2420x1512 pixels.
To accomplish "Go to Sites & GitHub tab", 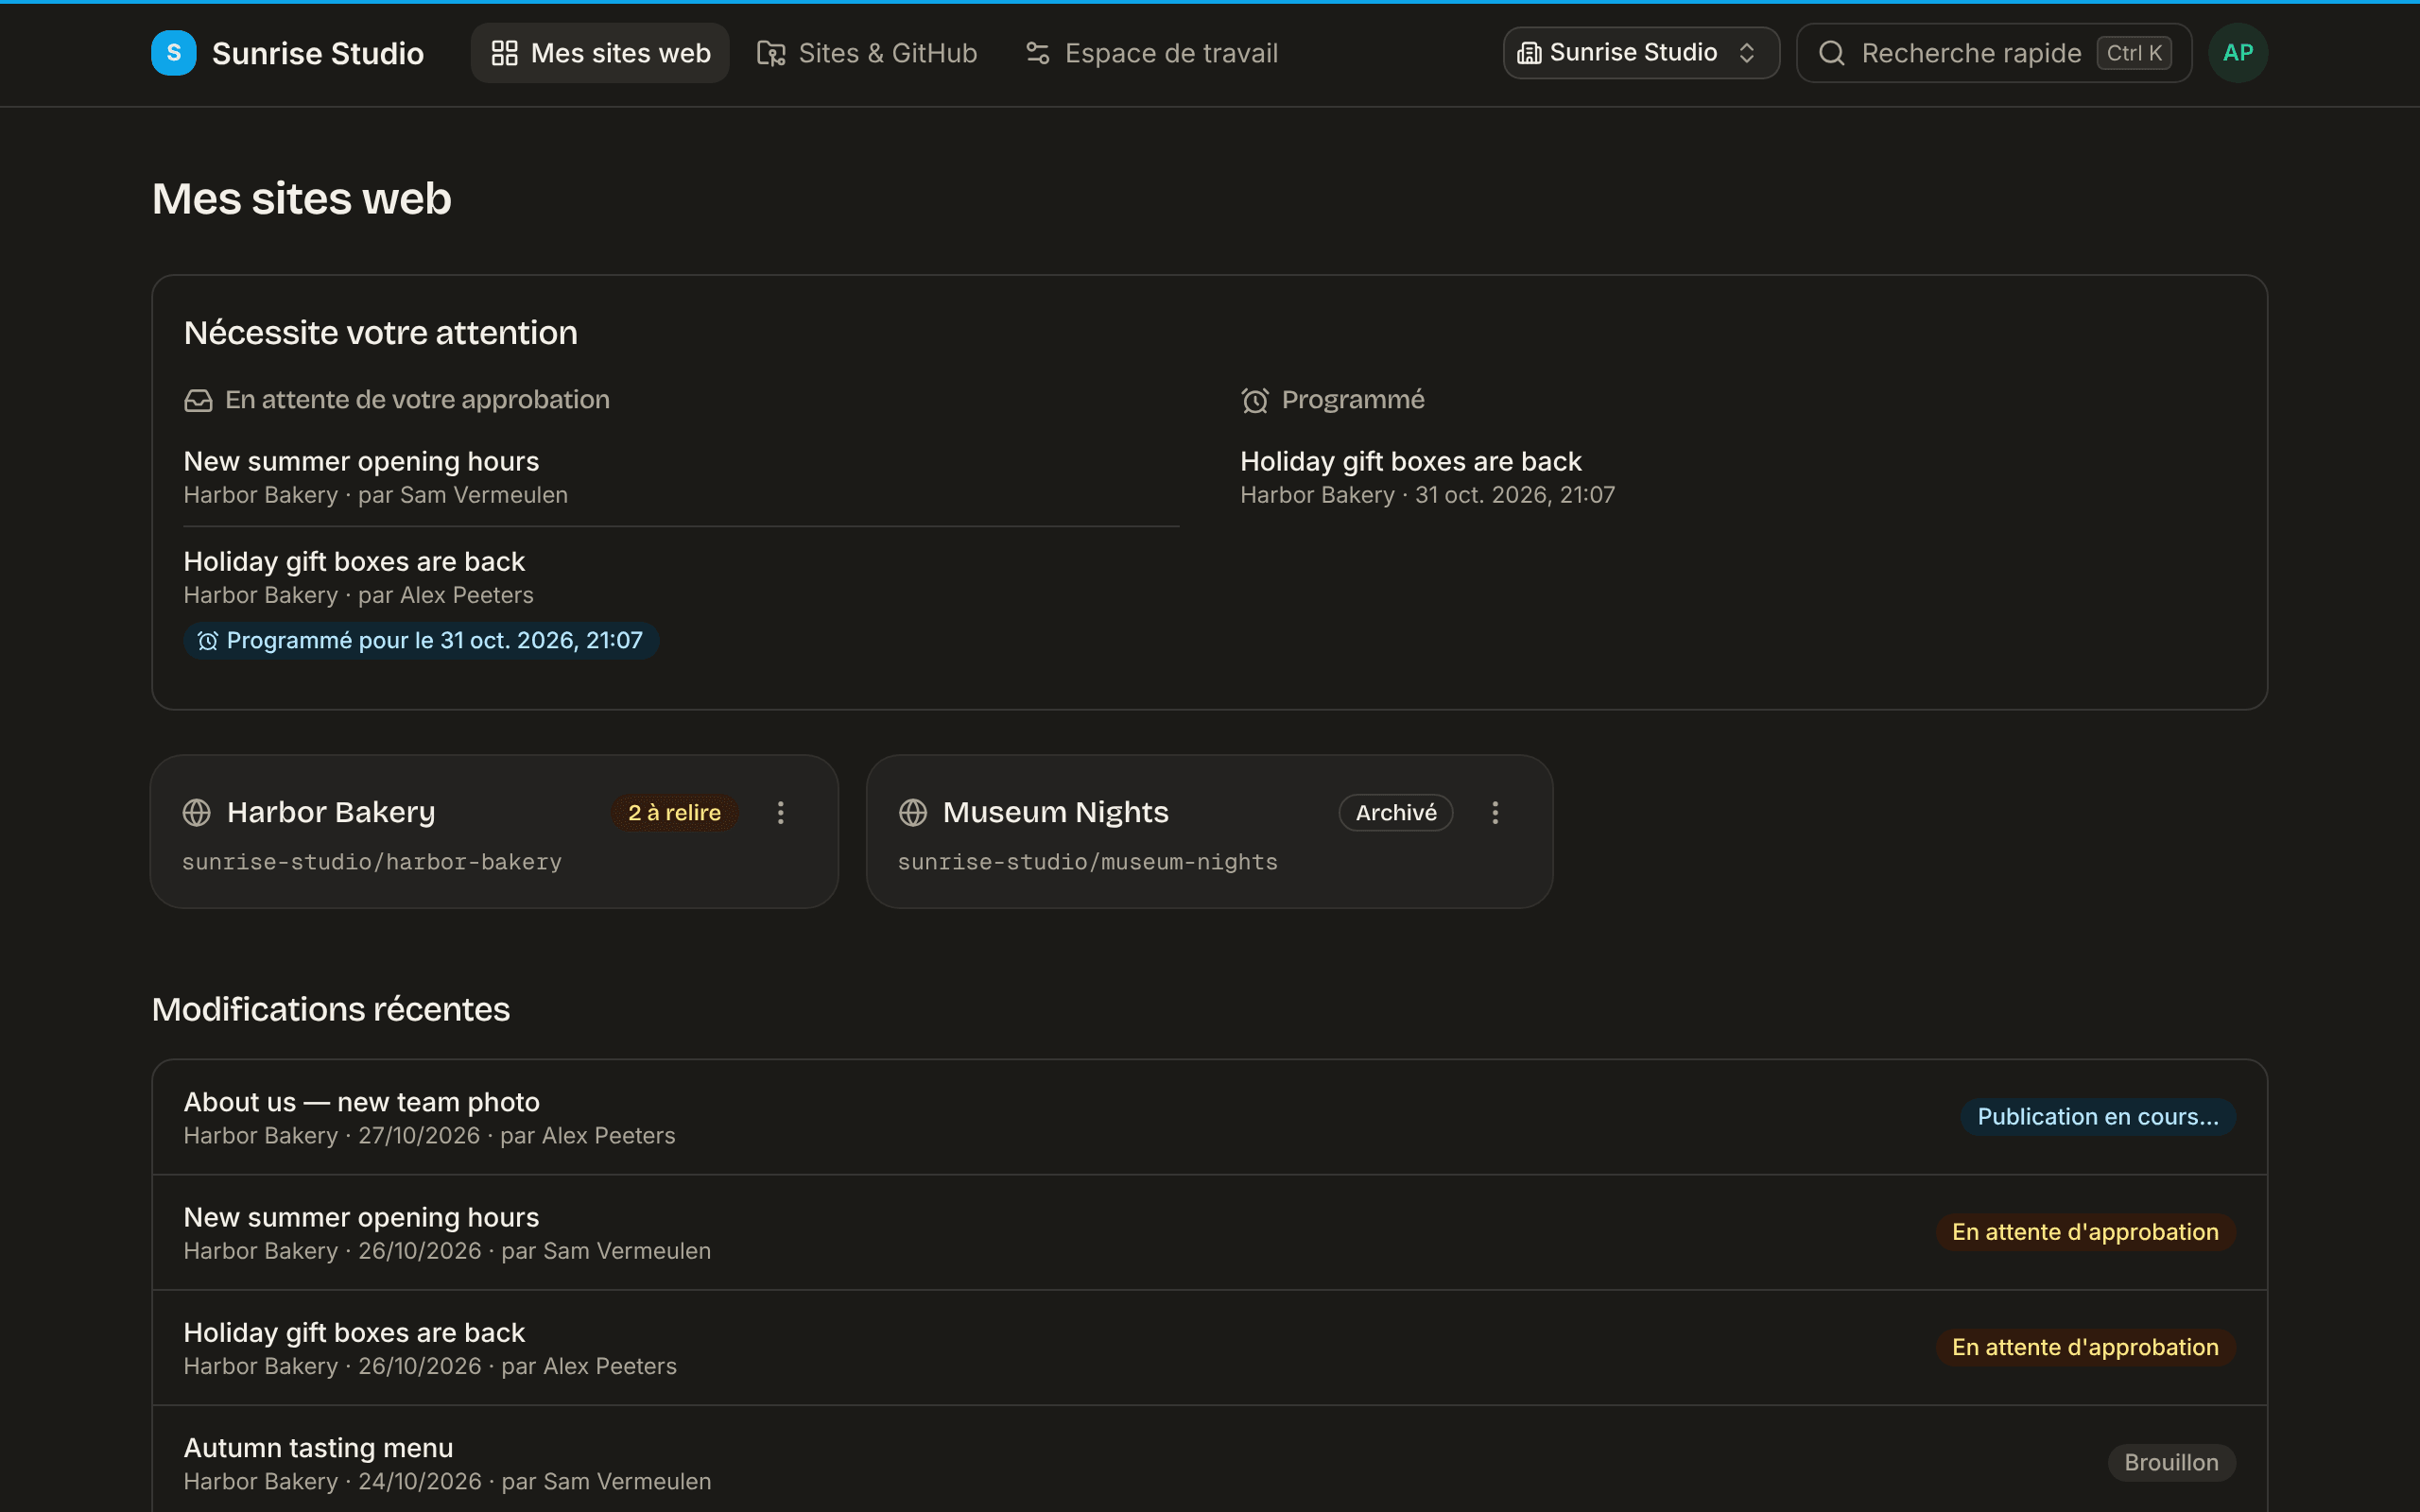I will (867, 53).
